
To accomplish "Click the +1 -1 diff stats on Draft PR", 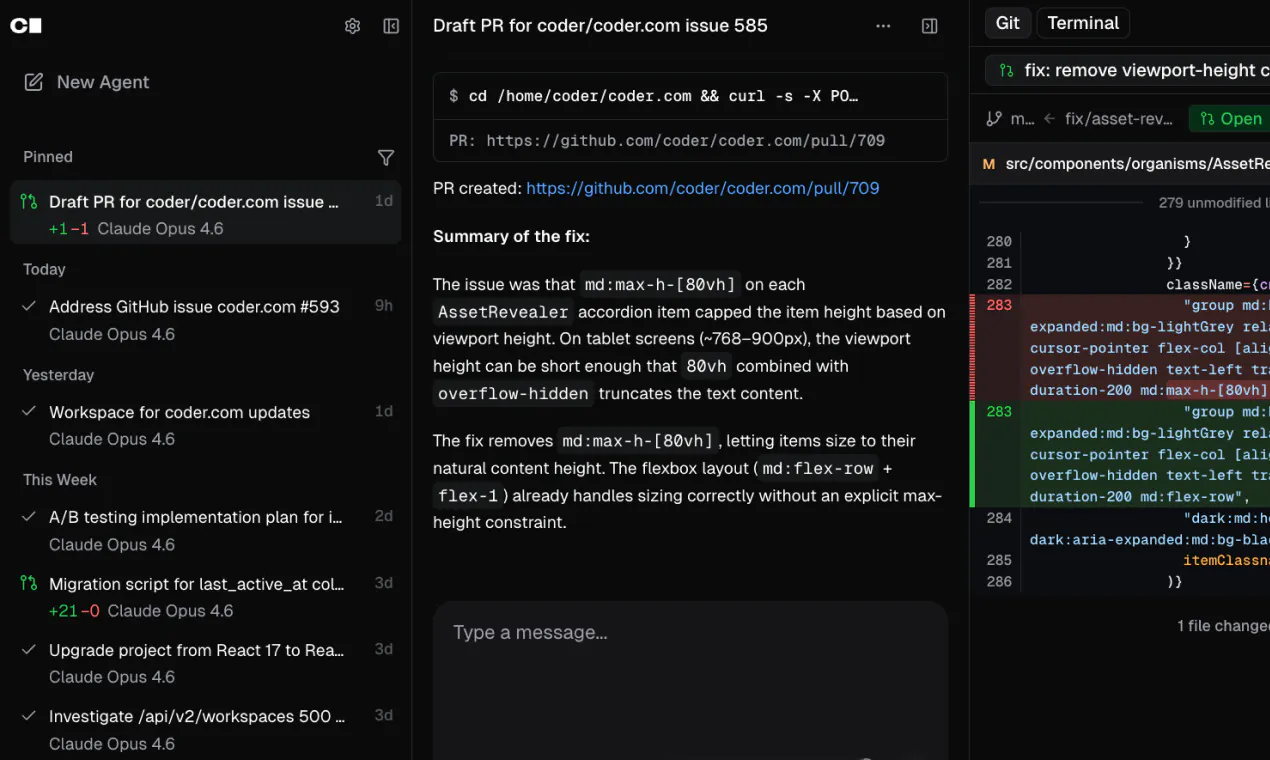I will click(69, 229).
